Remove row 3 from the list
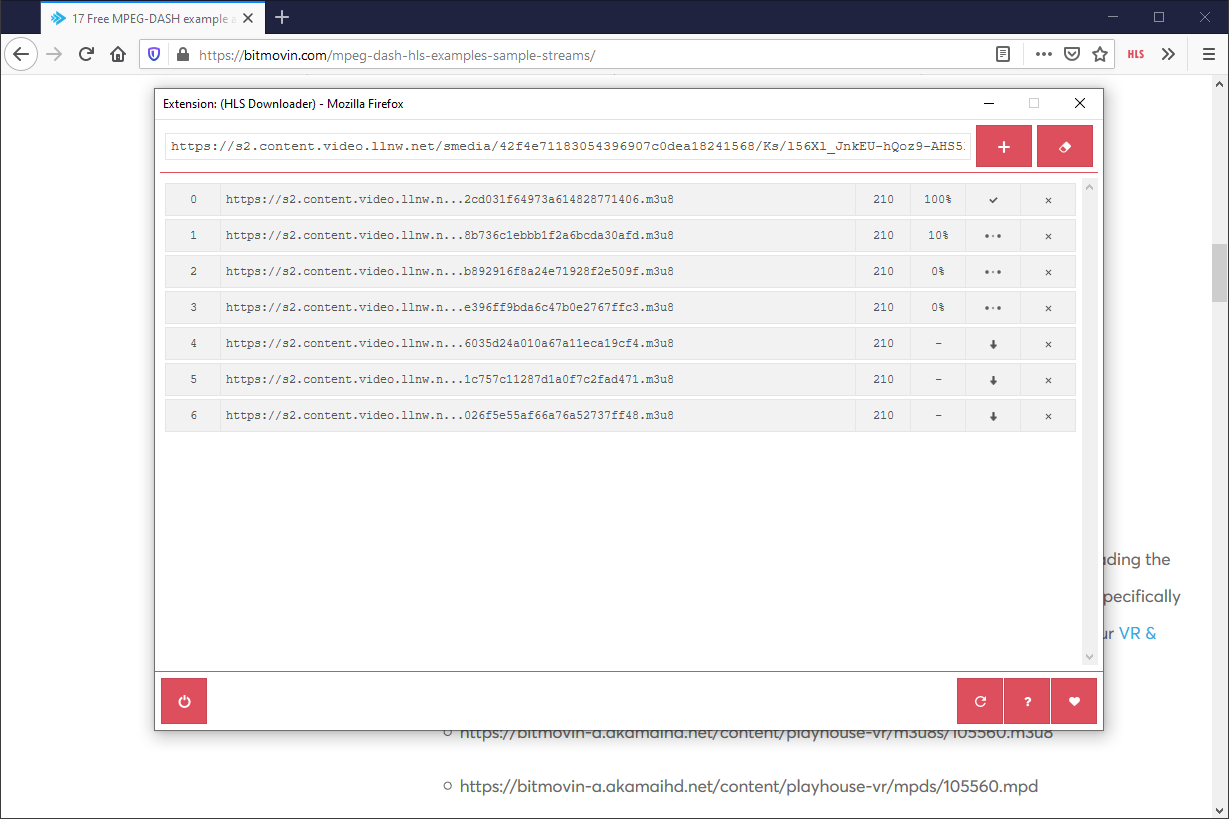 pos(1048,308)
